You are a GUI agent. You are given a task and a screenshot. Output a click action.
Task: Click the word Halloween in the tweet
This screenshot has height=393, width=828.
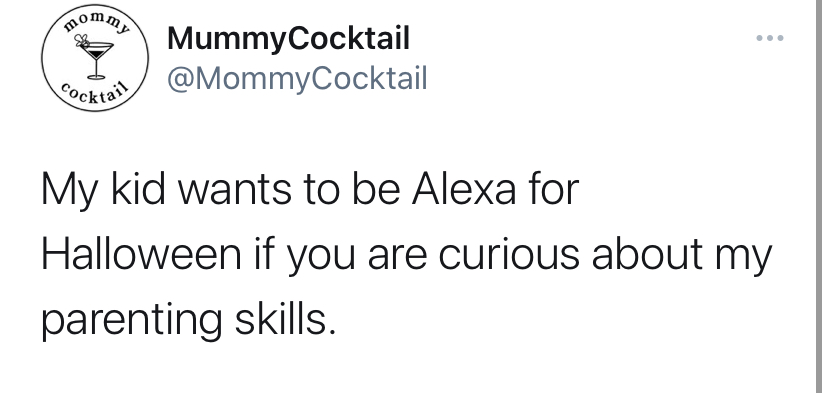141,255
